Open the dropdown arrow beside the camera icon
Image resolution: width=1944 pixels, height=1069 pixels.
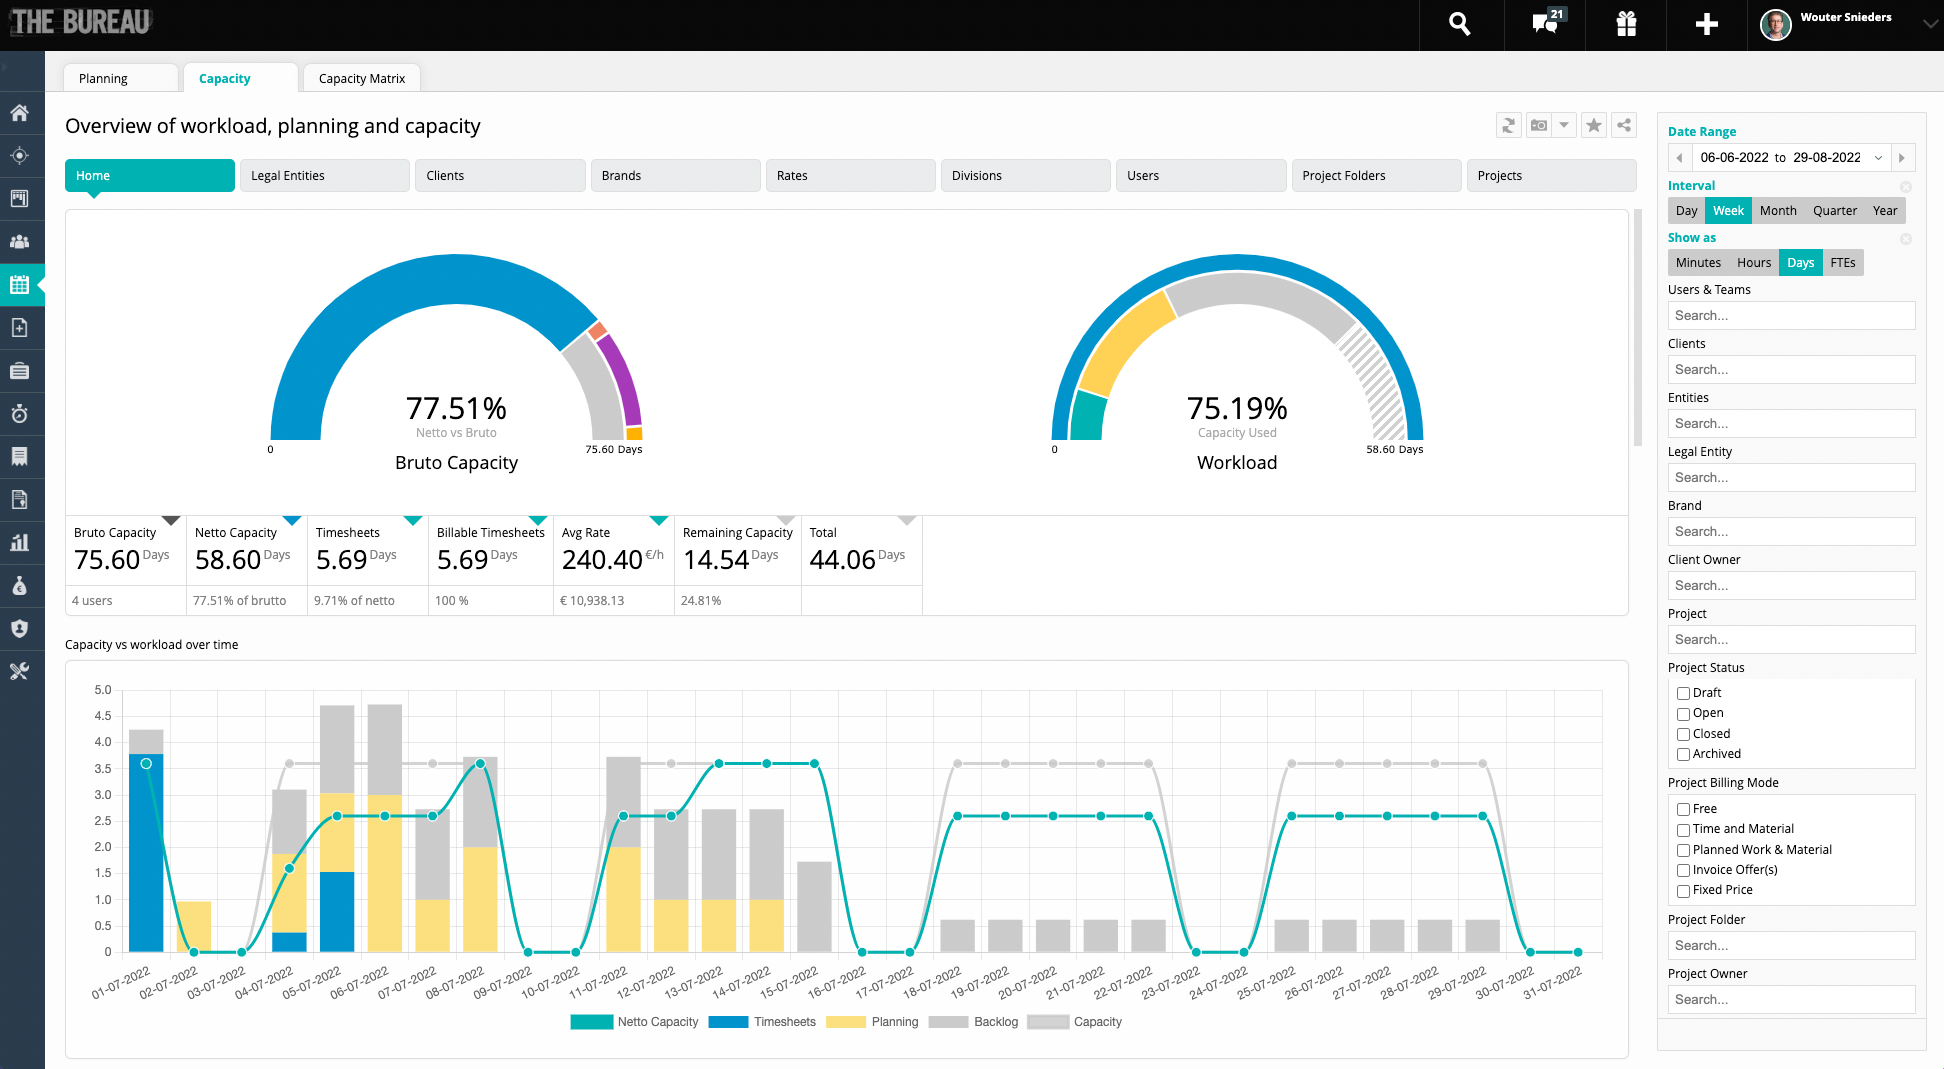tap(1564, 125)
